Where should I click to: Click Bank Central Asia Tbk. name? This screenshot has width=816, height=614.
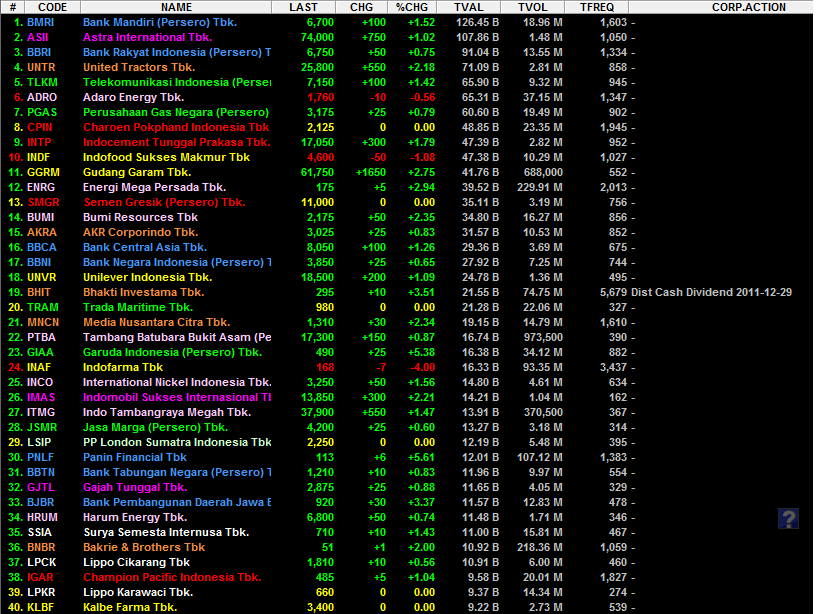tap(145, 247)
